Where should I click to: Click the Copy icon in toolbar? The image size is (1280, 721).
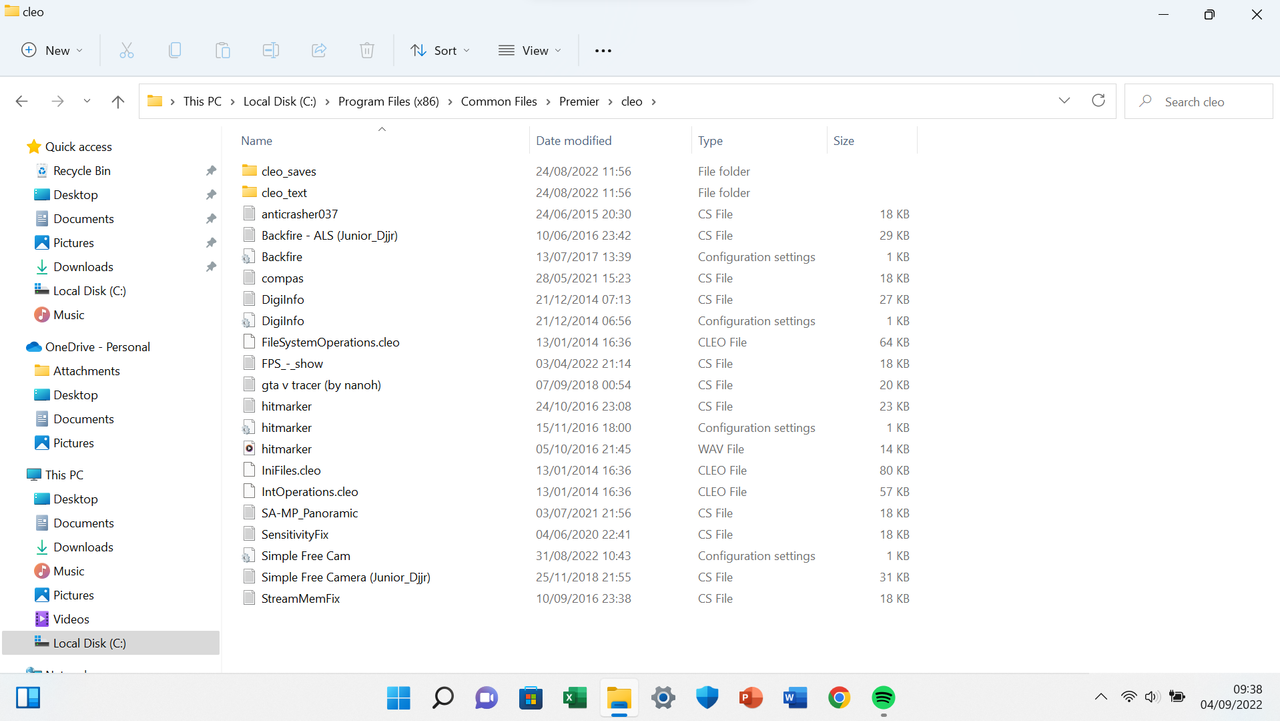pos(174,50)
